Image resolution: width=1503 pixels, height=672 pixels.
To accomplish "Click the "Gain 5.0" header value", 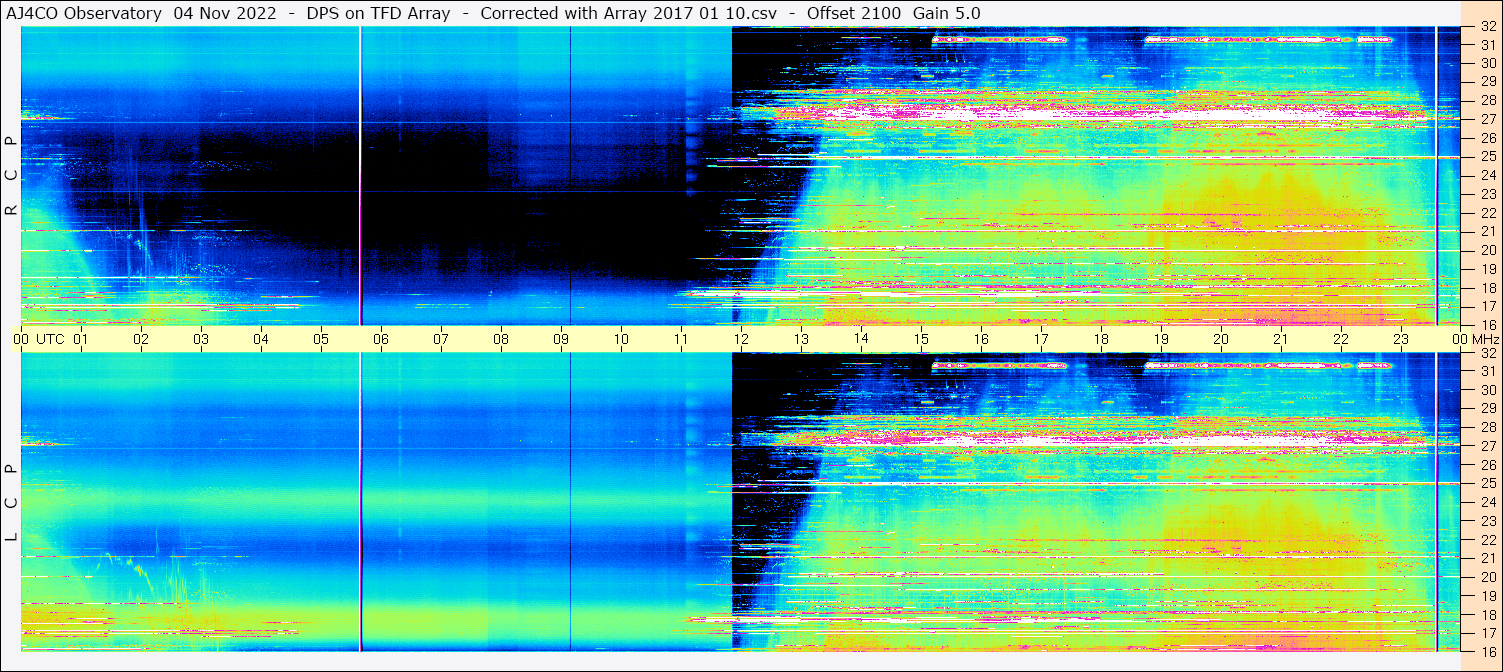I will click(947, 13).
